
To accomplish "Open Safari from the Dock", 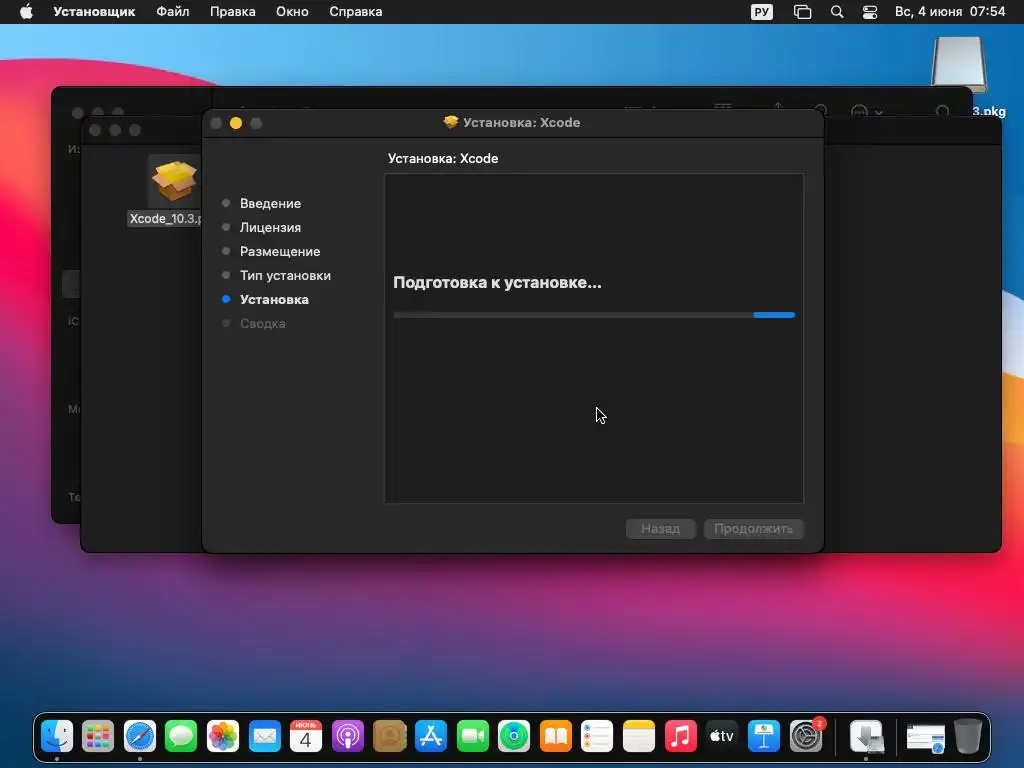I will tap(140, 737).
